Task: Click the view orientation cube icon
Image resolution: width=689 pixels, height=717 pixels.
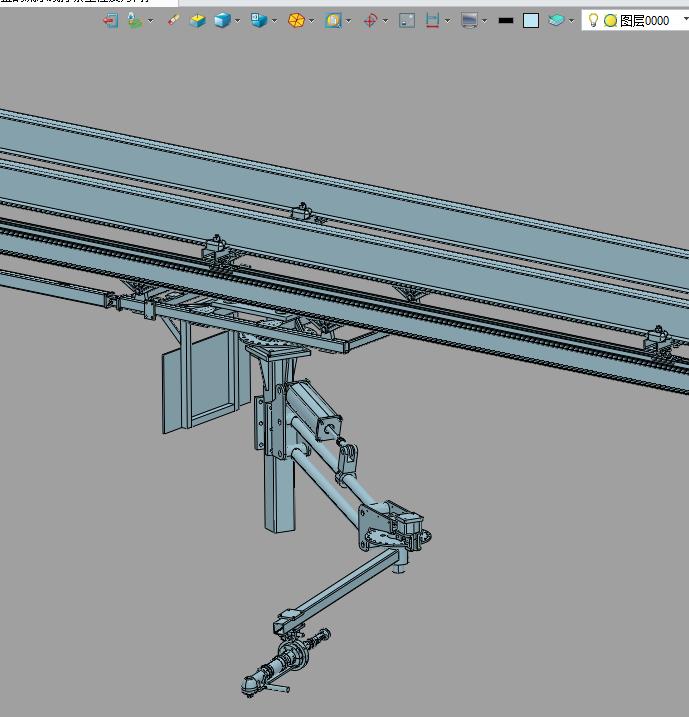Action: point(259,21)
